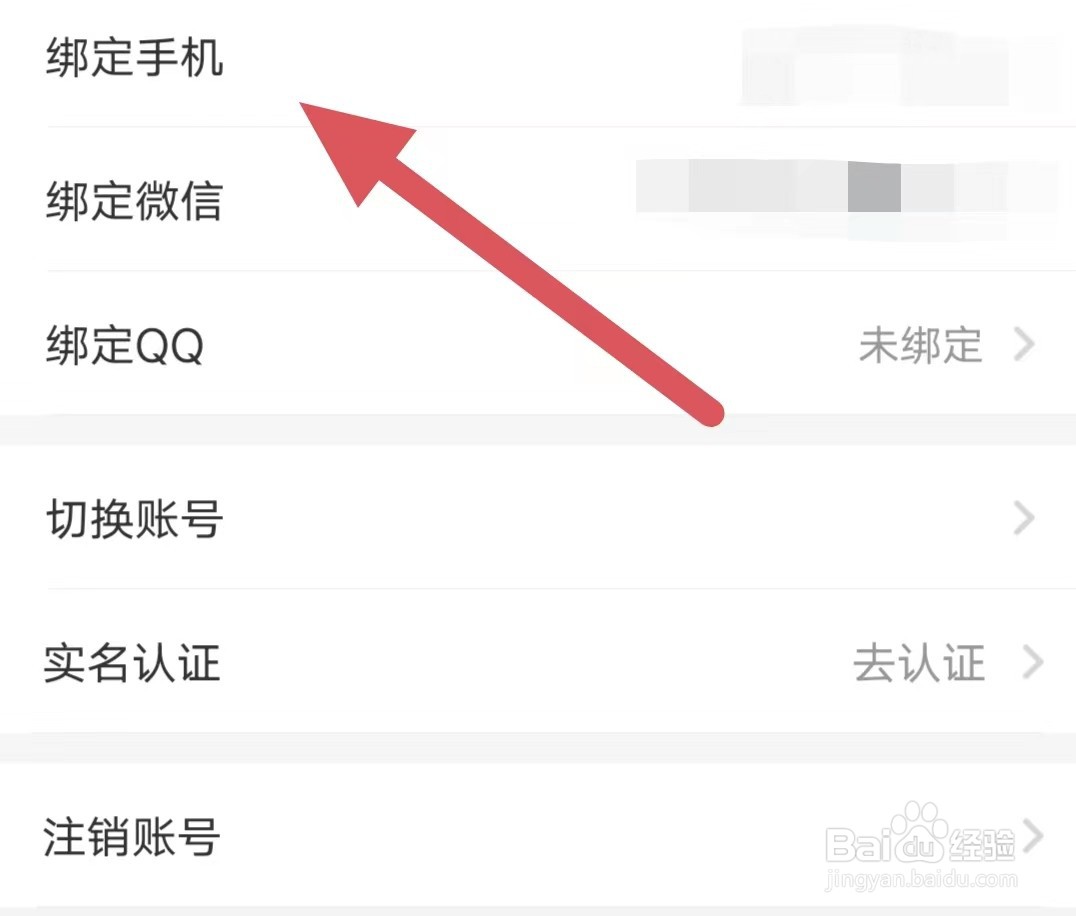Click the jingyan.baidu.com watermark URL
The width and height of the screenshot is (1076, 916).
922,880
